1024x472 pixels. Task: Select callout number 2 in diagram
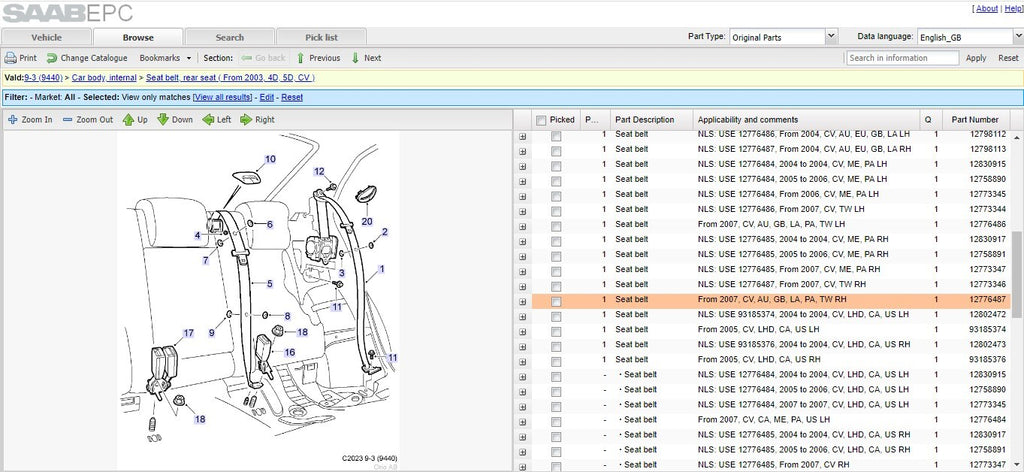point(385,231)
